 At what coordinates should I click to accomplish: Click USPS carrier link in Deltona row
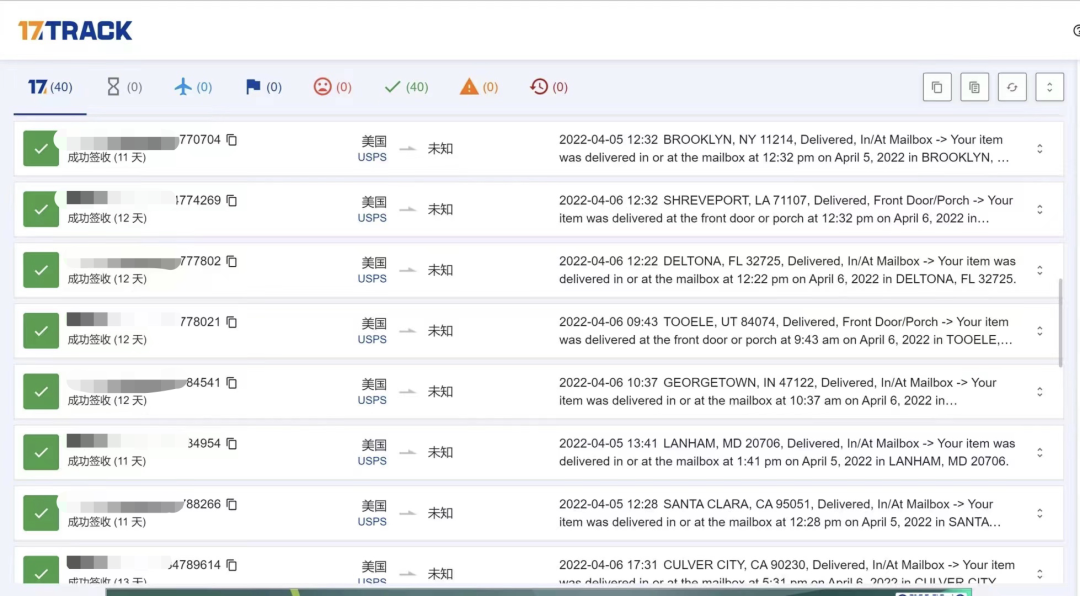tap(372, 279)
